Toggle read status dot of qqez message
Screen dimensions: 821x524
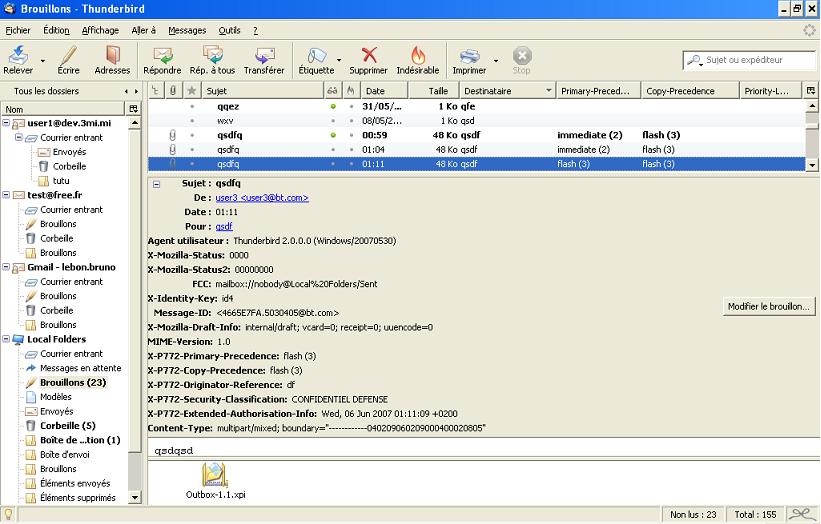[x=332, y=106]
